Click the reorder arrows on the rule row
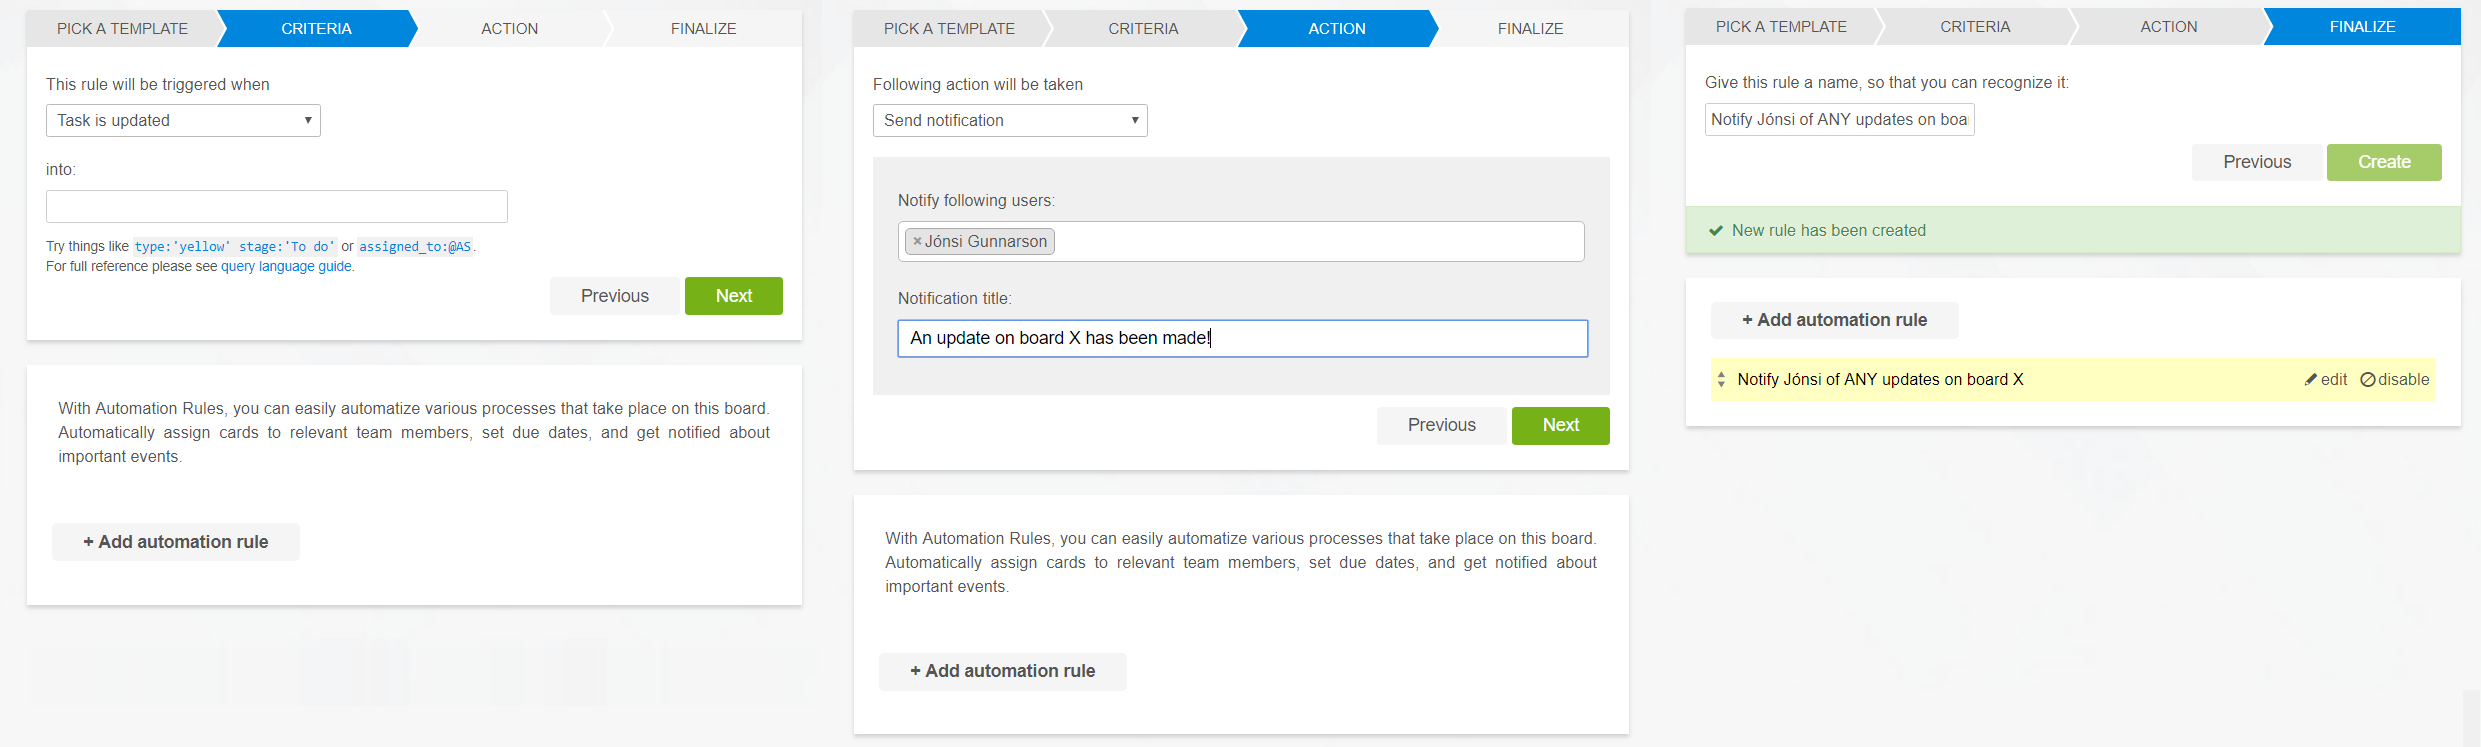Image resolution: width=2481 pixels, height=747 pixels. tap(1721, 380)
